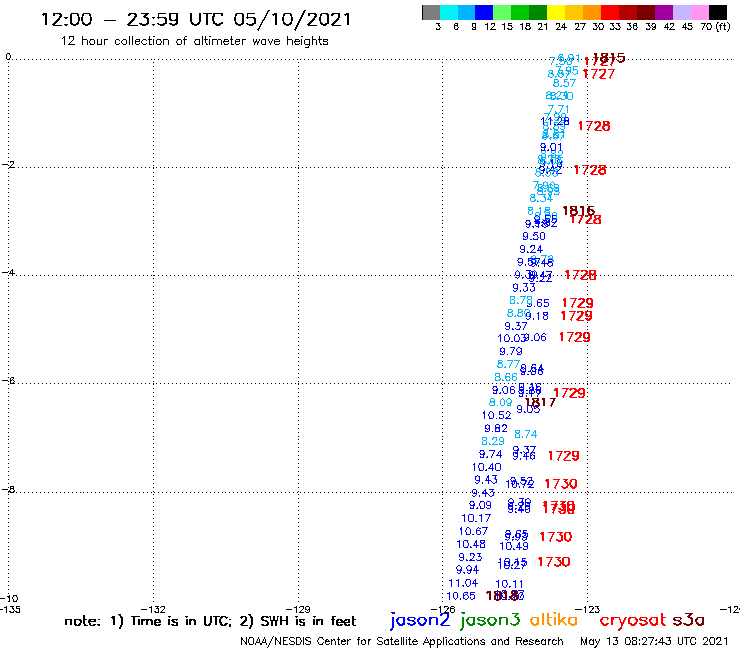Image resolution: width=740 pixels, height=650 pixels.
Task: Click the orange 30 ft legend swatch
Action: click(x=592, y=12)
